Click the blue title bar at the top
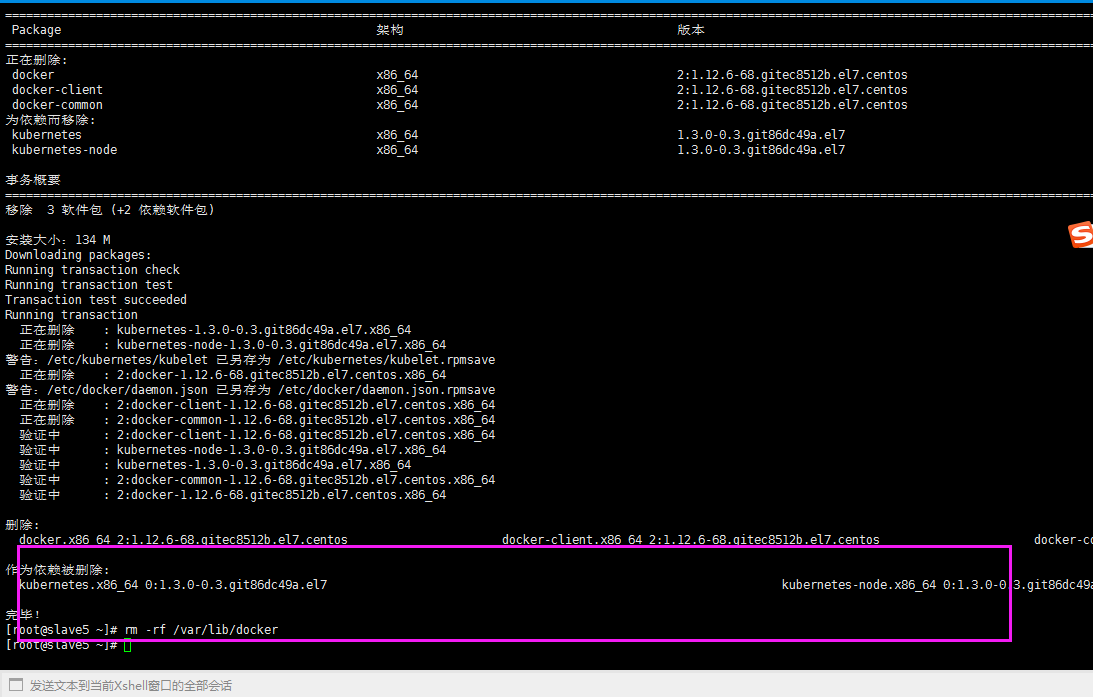This screenshot has height=697, width=1093. click(546, 4)
